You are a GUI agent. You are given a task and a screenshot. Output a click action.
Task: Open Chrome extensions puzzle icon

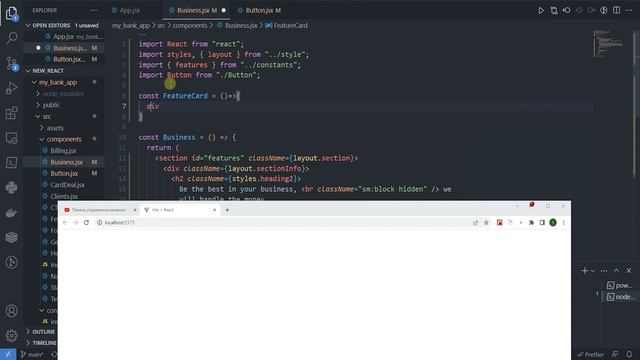(531, 222)
